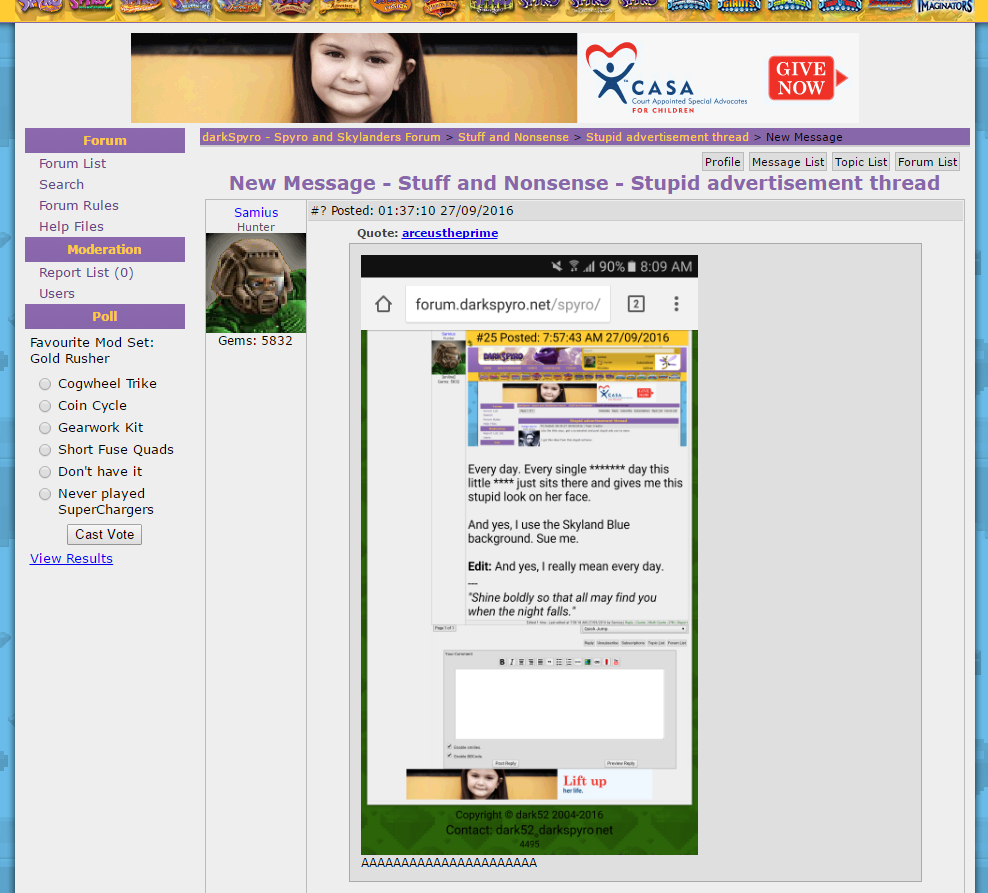Open Report List in Moderation menu
This screenshot has height=893, width=988.
tap(86, 273)
